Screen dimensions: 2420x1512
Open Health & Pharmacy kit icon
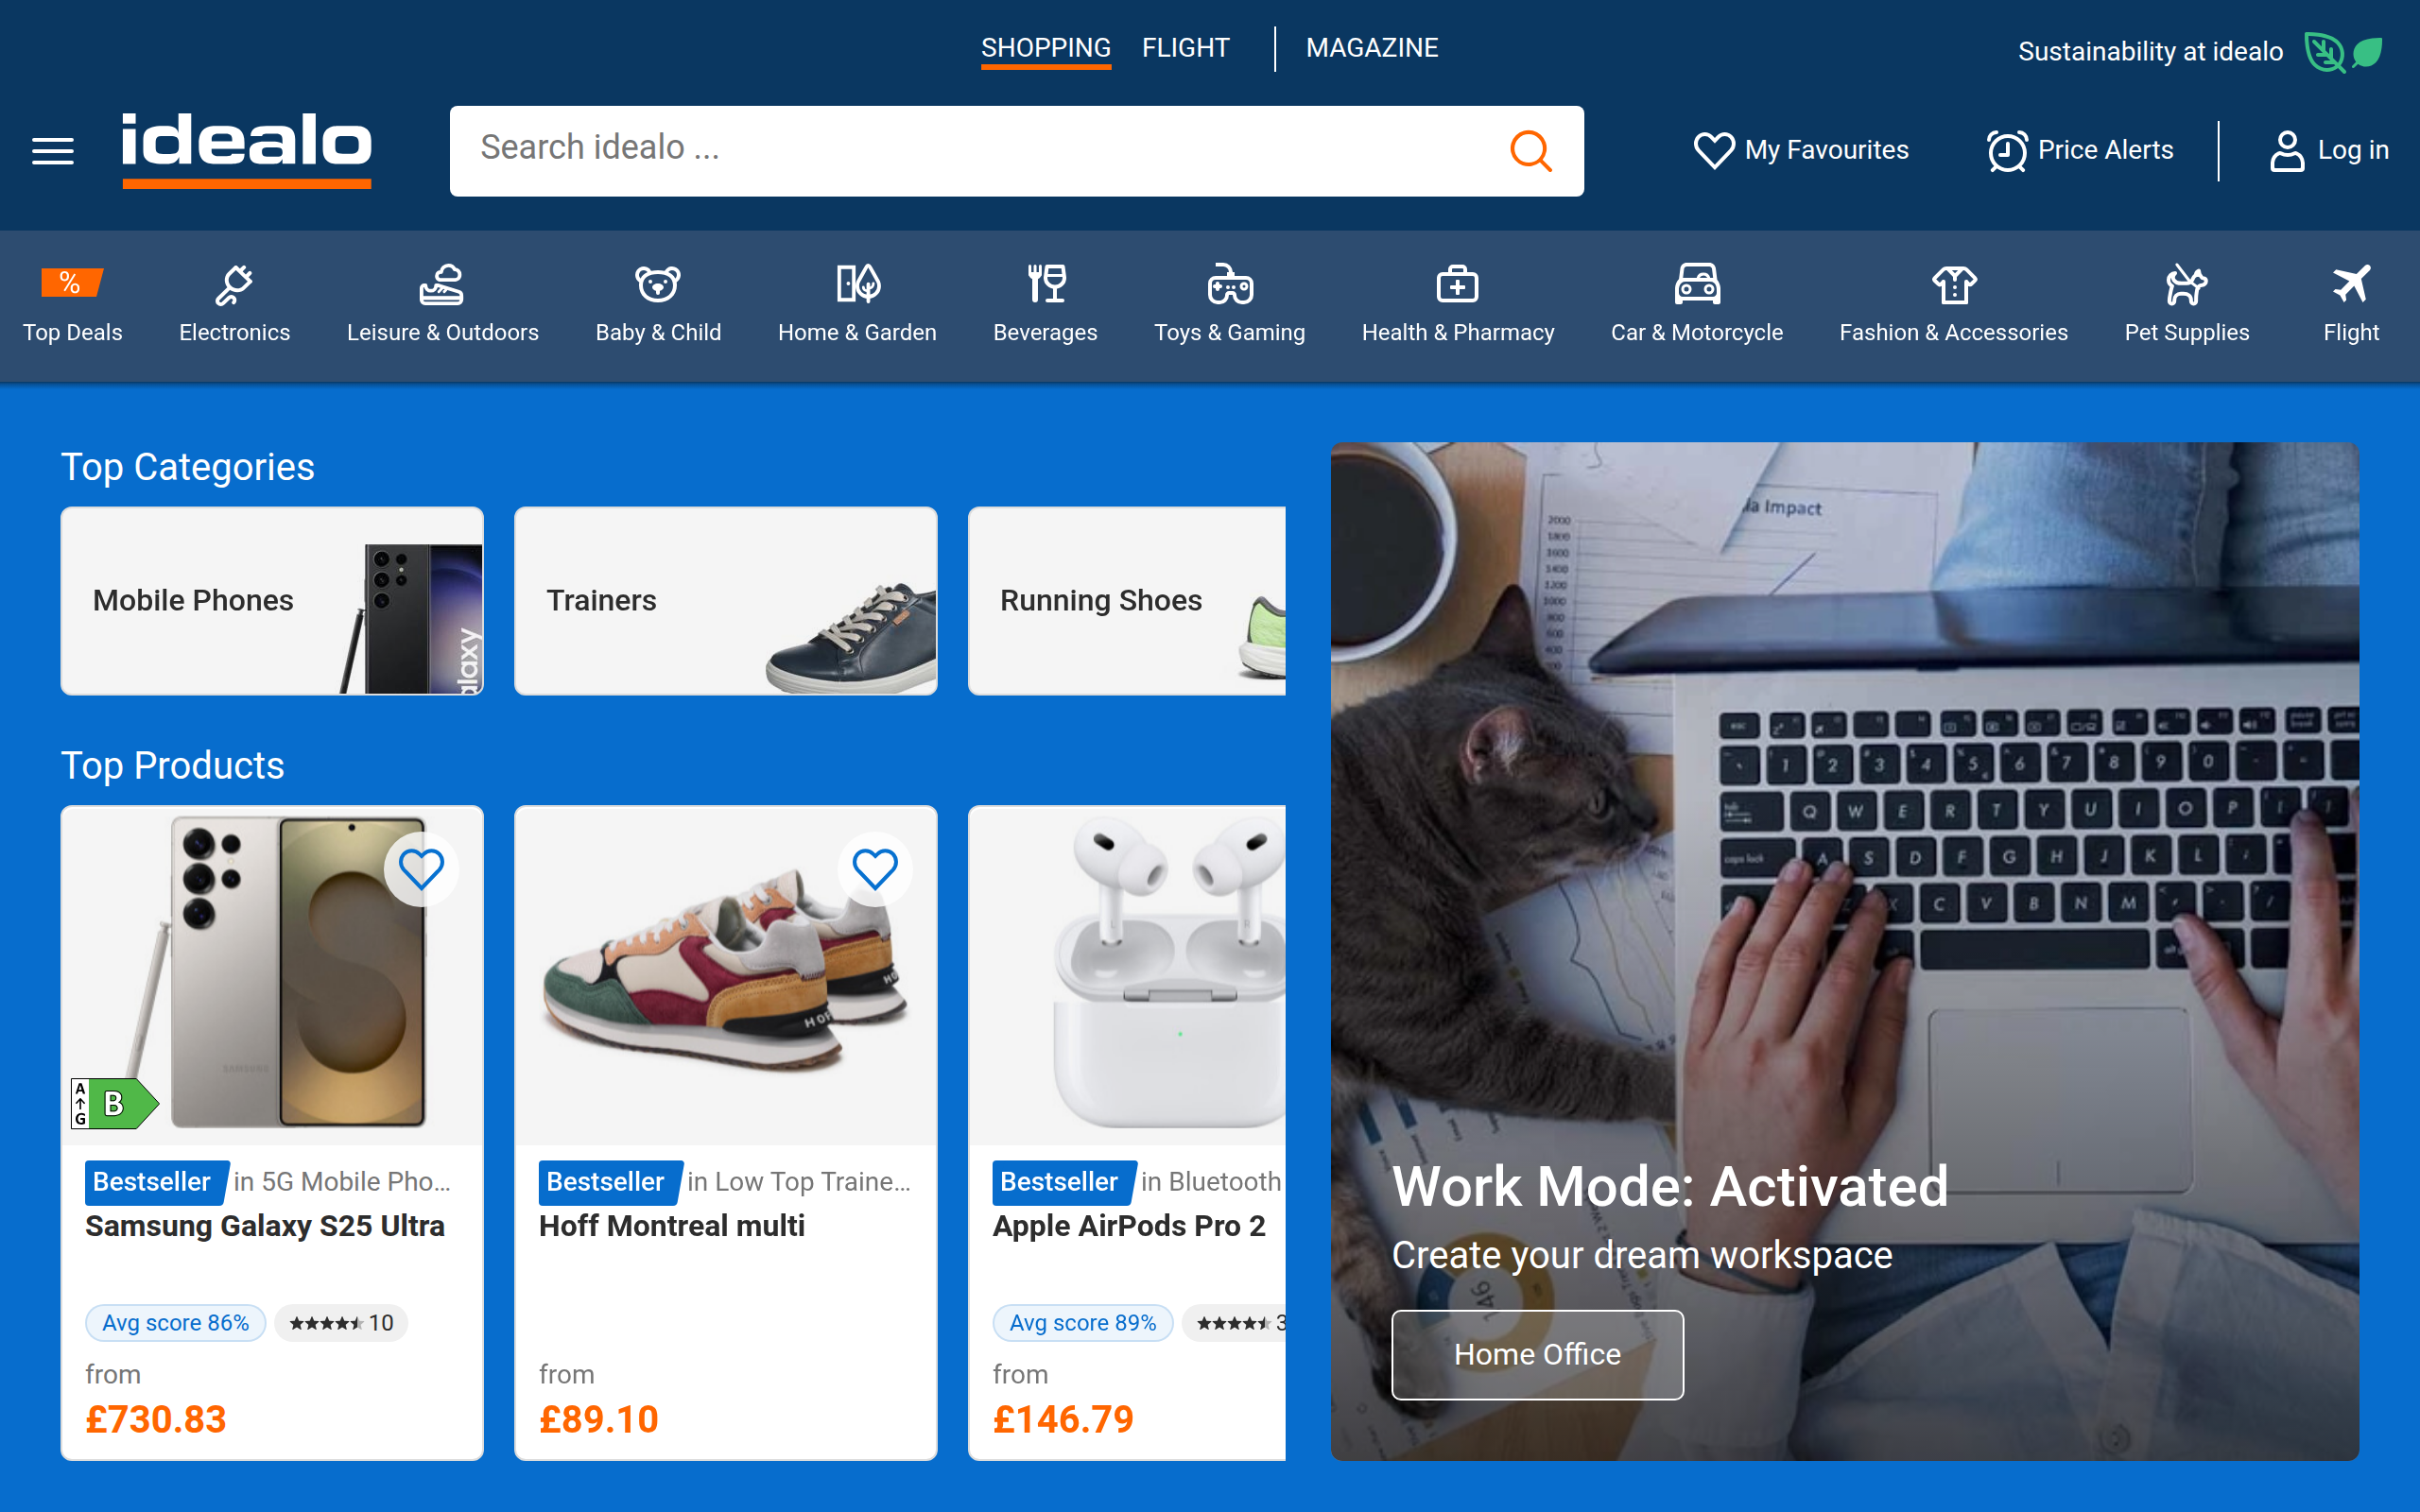[1457, 285]
